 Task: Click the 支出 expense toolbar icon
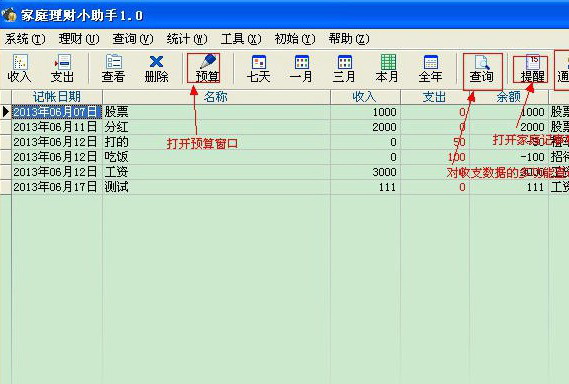click(62, 69)
